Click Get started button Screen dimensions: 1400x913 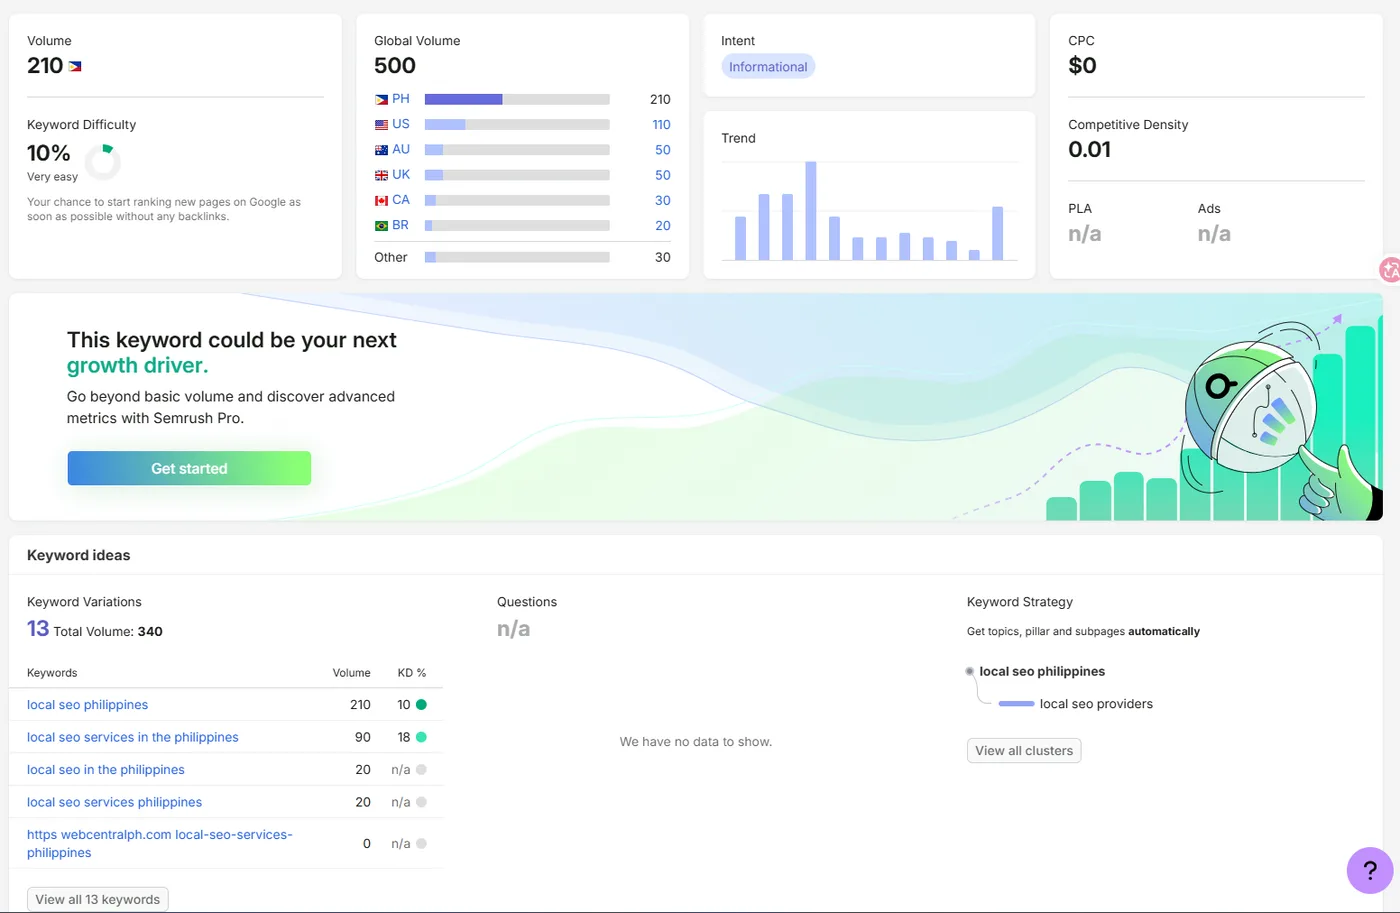[x=189, y=468]
